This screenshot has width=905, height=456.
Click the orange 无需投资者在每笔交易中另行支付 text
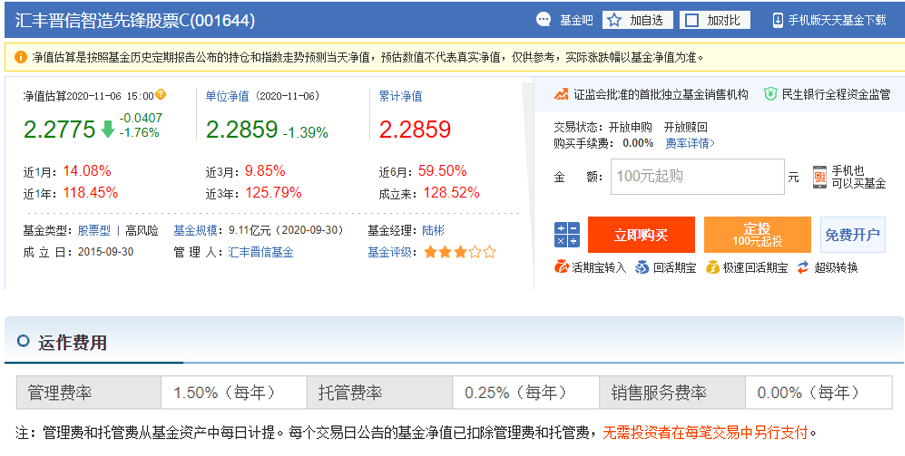click(x=705, y=432)
